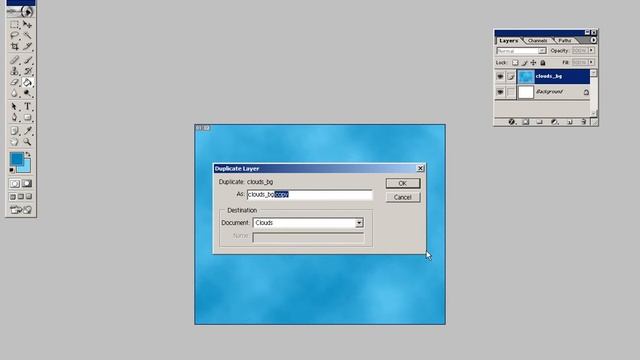
Task: Open the Document dropdown in dialog
Action: [359, 223]
